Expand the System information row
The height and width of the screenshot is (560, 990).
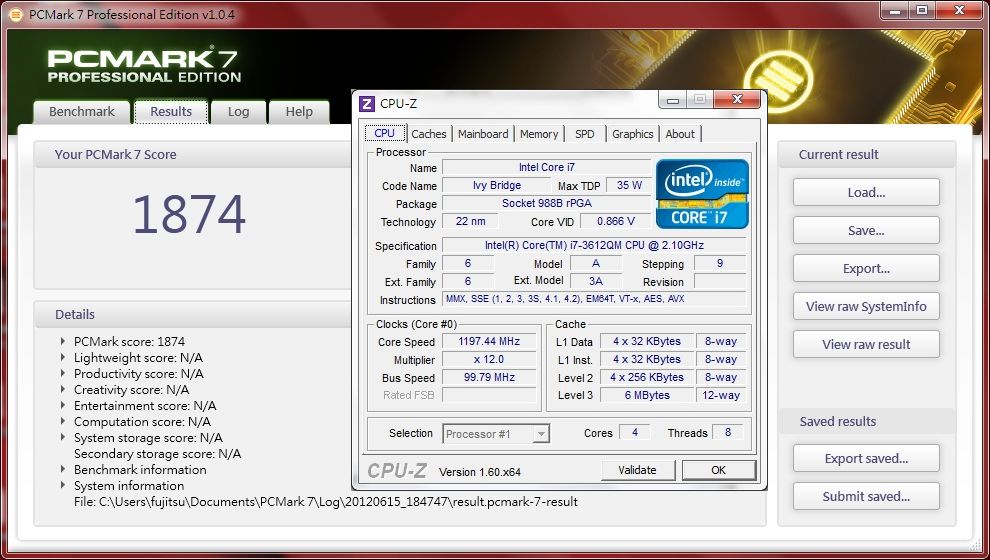(x=63, y=486)
